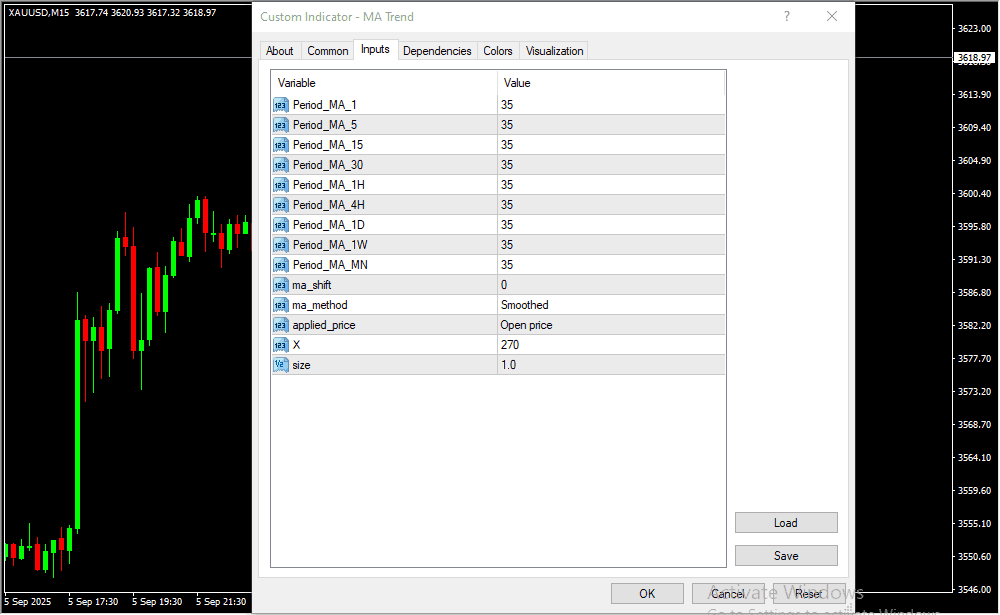Click the help question mark icon

[786, 16]
